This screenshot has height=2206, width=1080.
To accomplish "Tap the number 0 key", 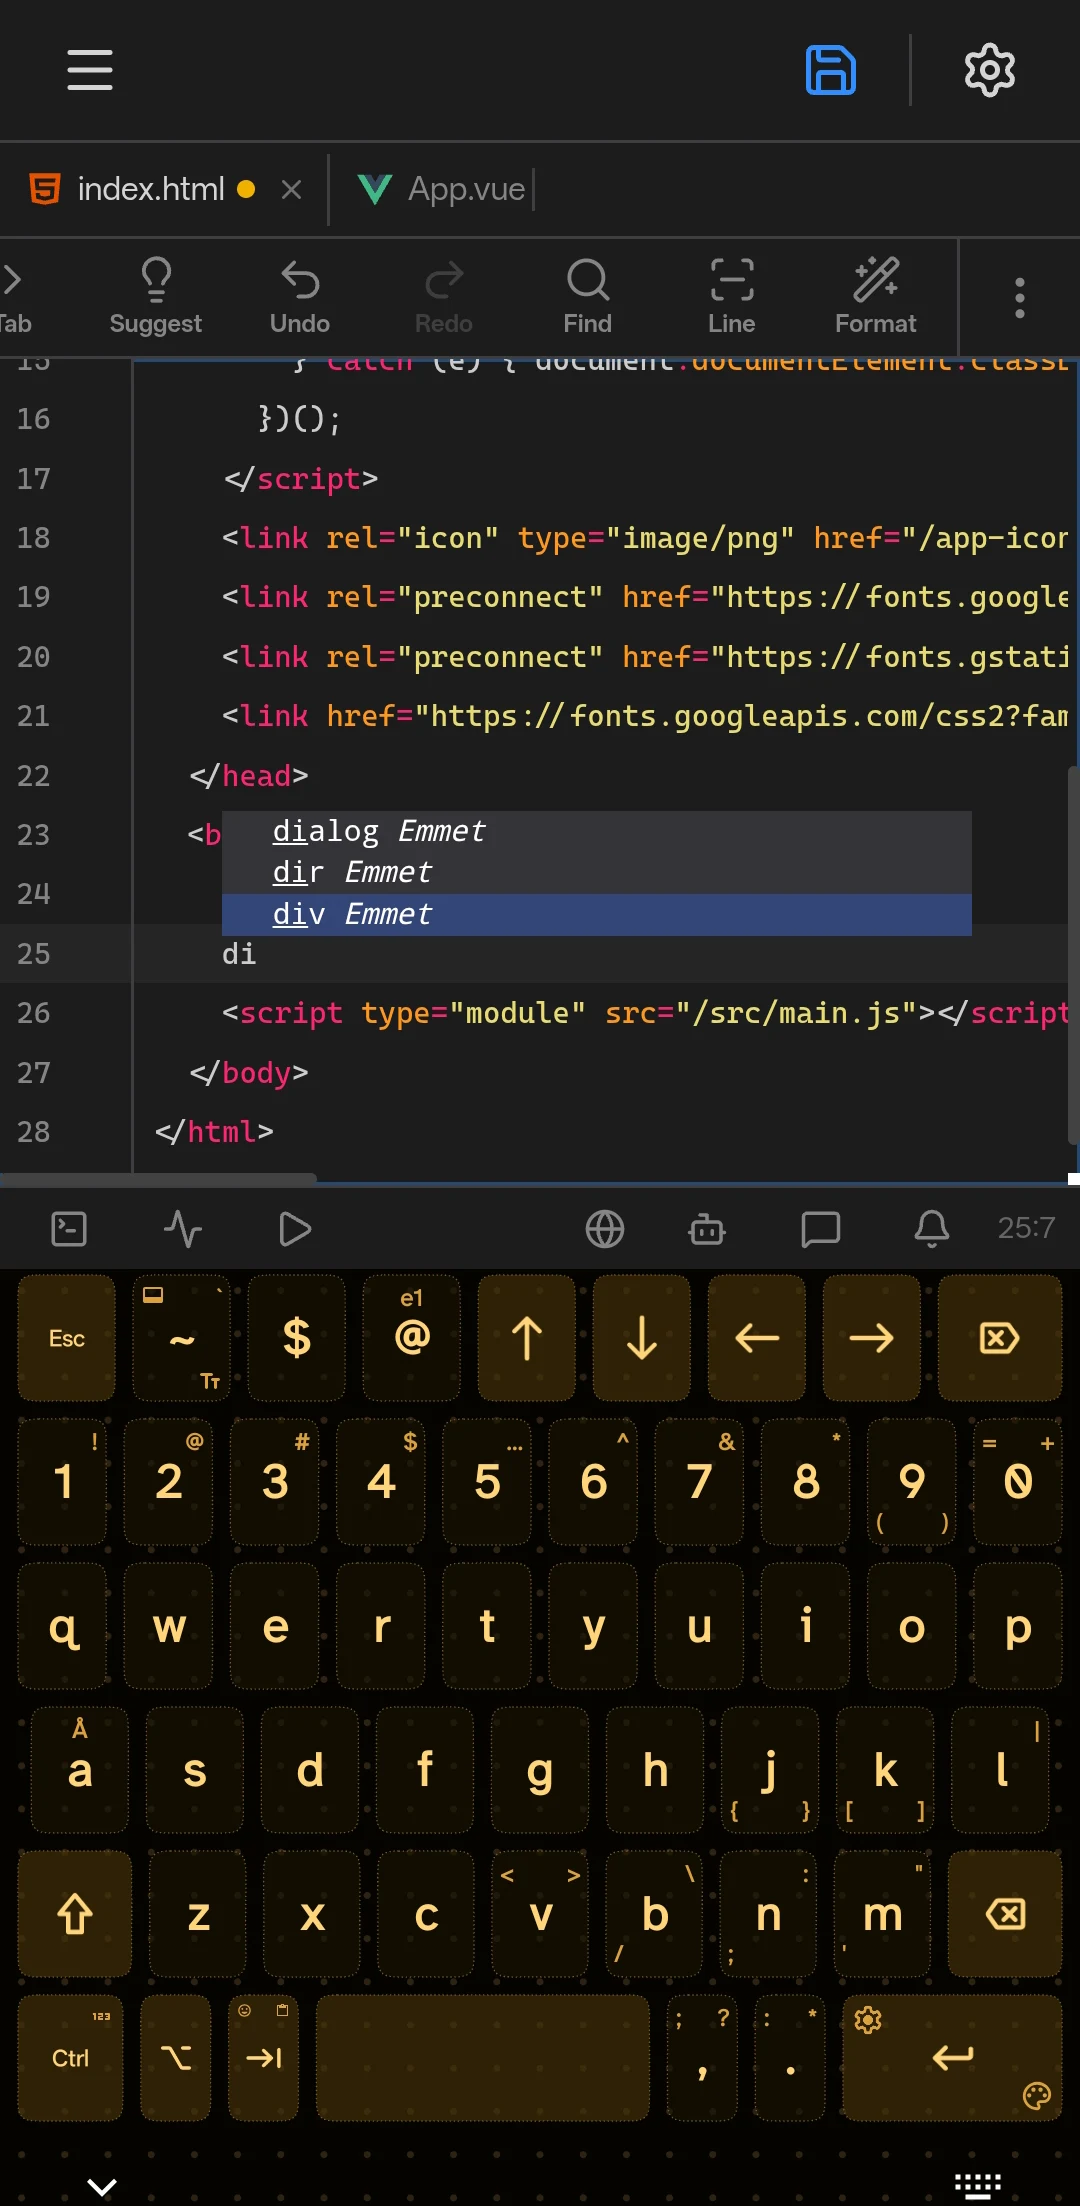I will tap(1018, 1482).
